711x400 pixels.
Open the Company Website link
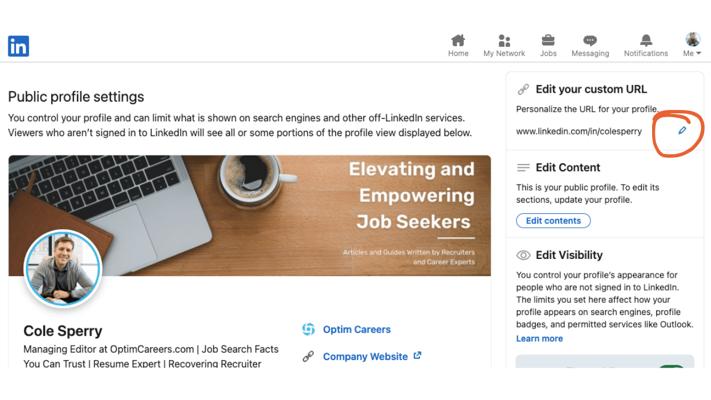pyautogui.click(x=365, y=356)
